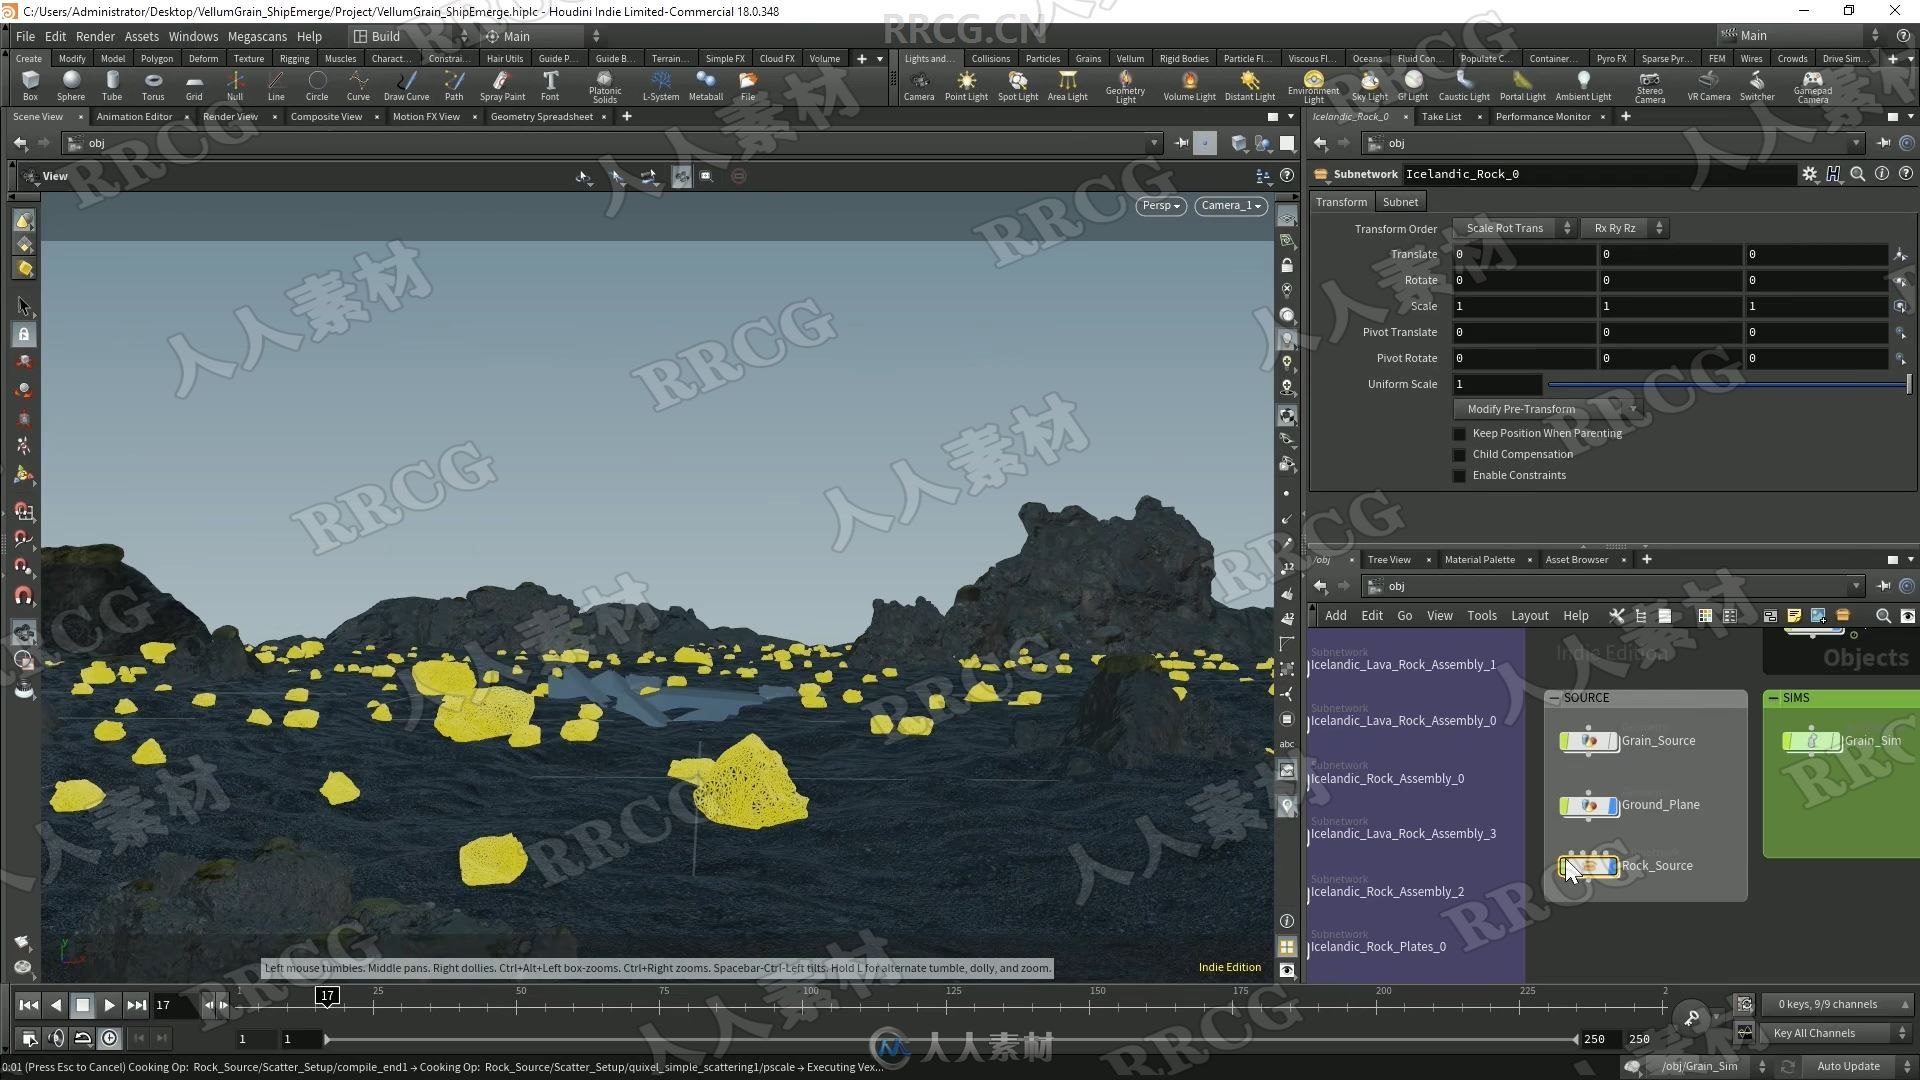Enable Keep Position When Parenting
The height and width of the screenshot is (1080, 1920).
point(1459,434)
